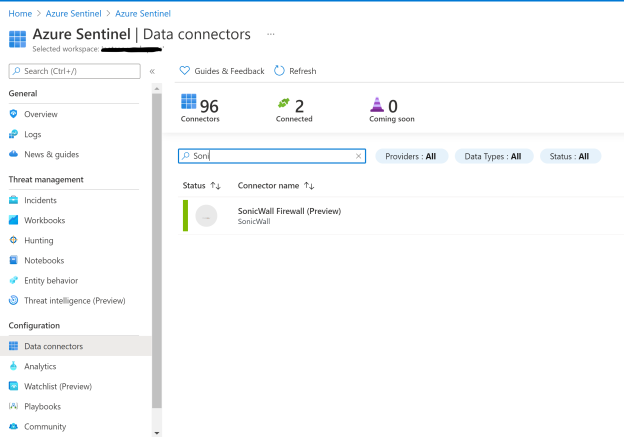Click the Analytics flask icon

click(x=14, y=366)
